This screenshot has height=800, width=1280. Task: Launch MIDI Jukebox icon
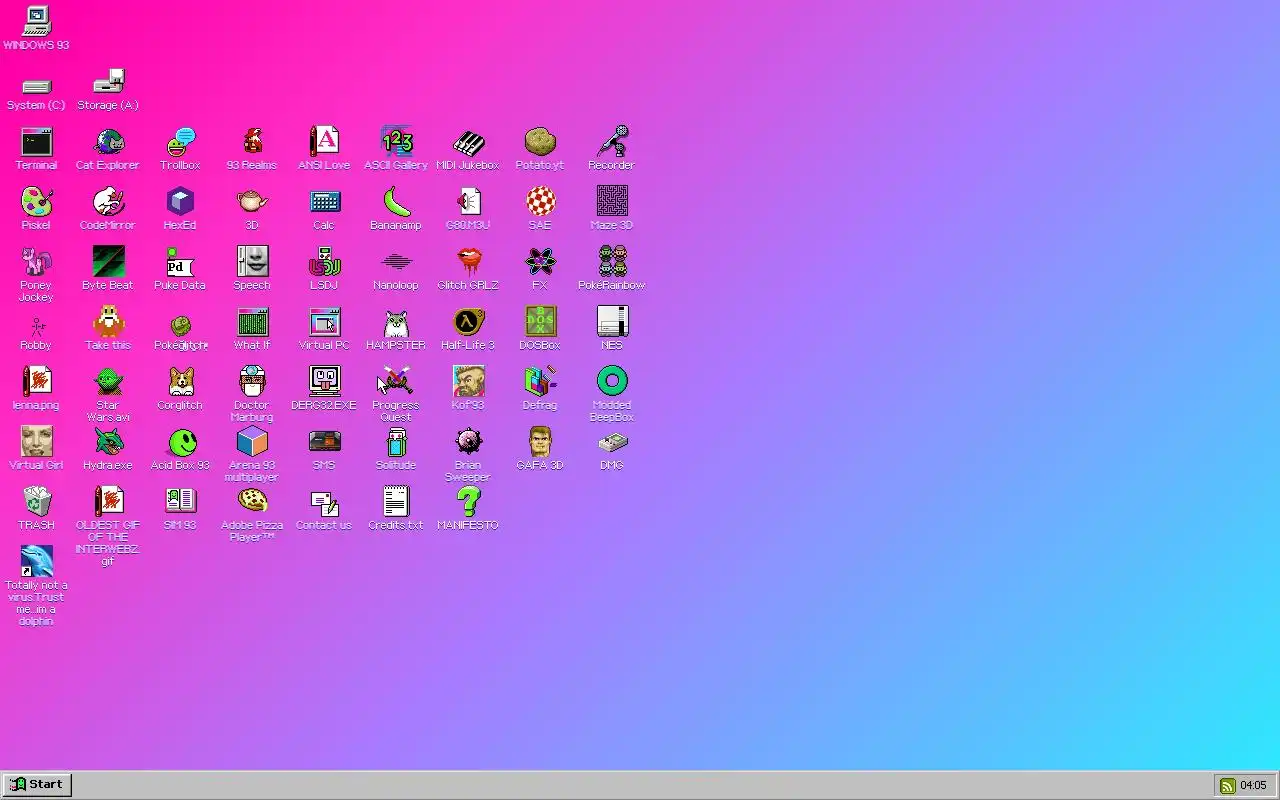pyautogui.click(x=468, y=142)
